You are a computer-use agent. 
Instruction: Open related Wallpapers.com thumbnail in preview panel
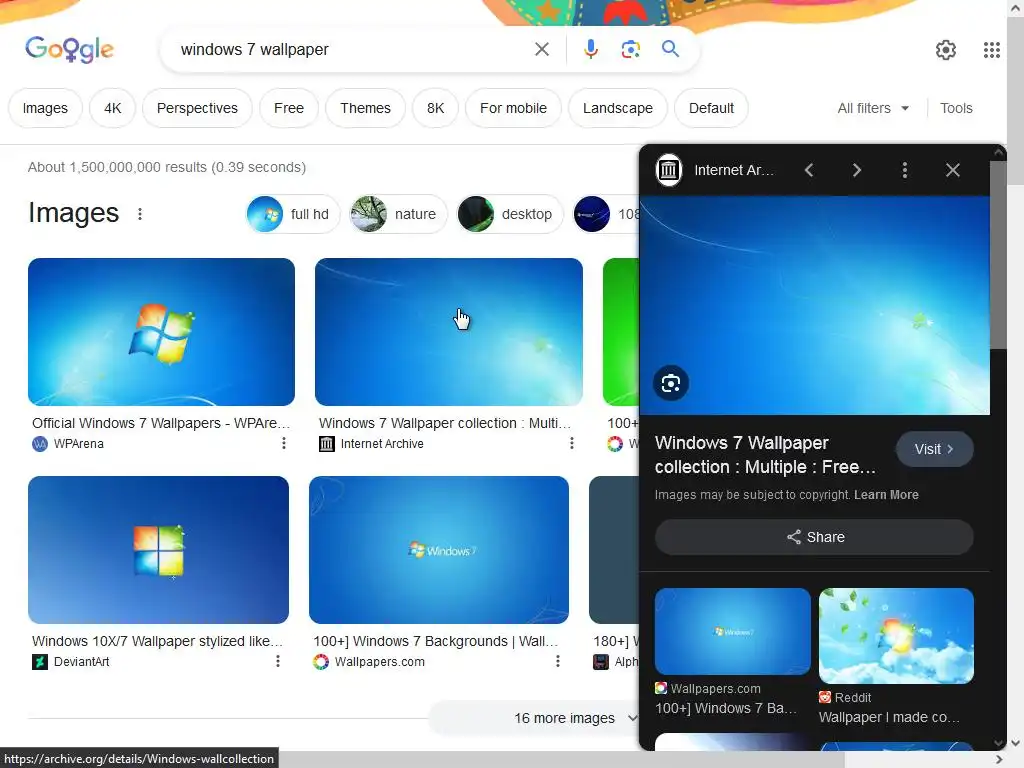(x=732, y=631)
